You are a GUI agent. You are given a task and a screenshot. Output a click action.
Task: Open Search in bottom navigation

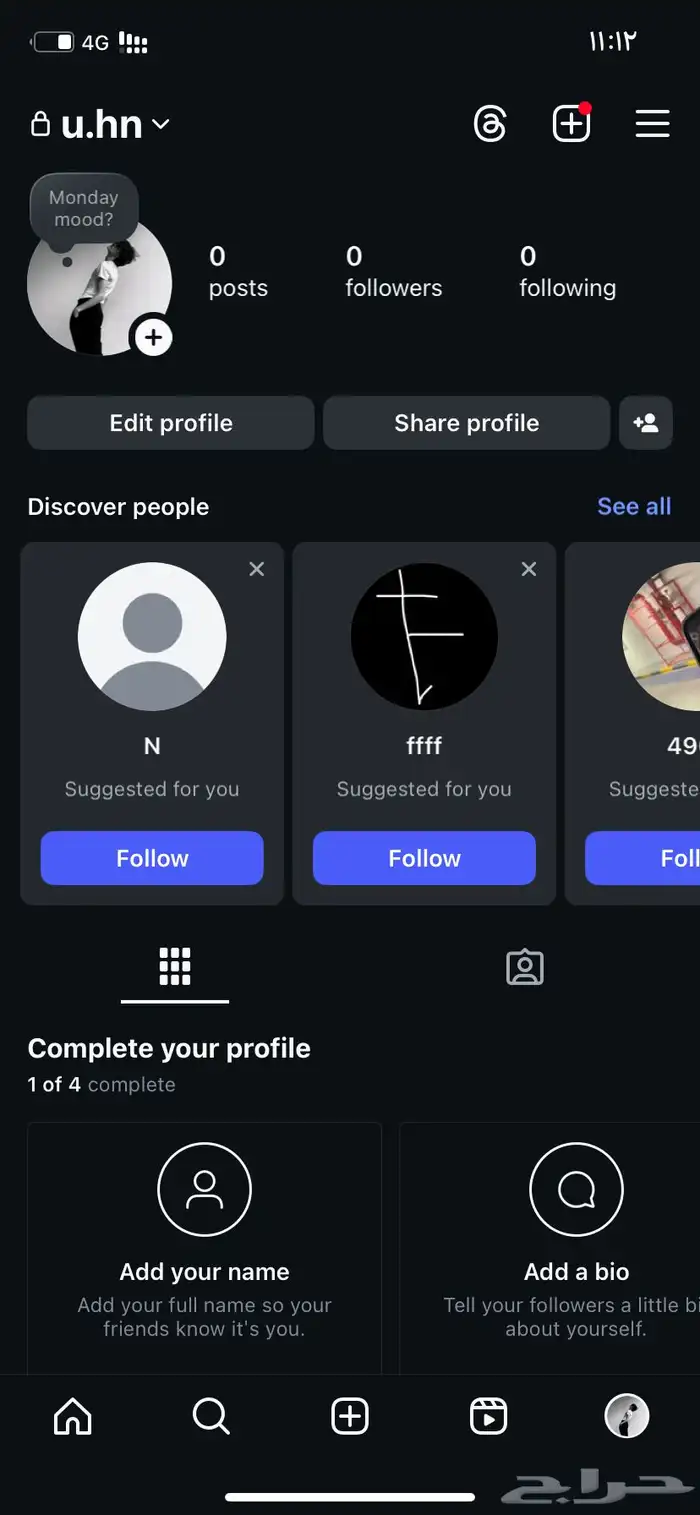tap(211, 1416)
